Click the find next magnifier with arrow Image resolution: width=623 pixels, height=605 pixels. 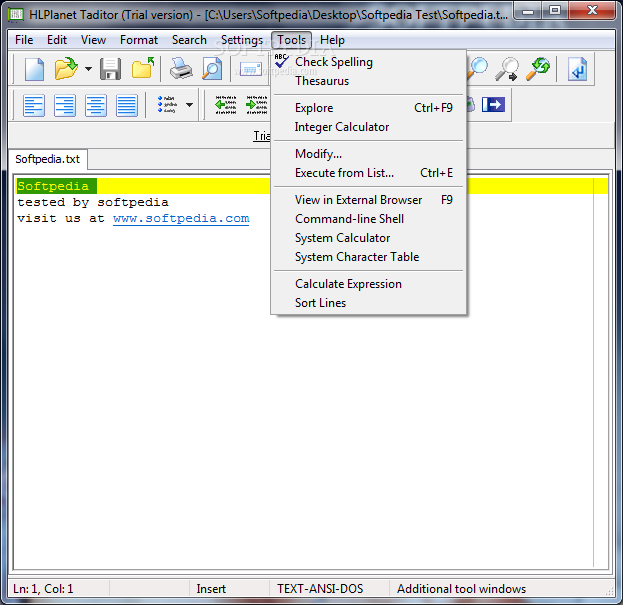[507, 69]
